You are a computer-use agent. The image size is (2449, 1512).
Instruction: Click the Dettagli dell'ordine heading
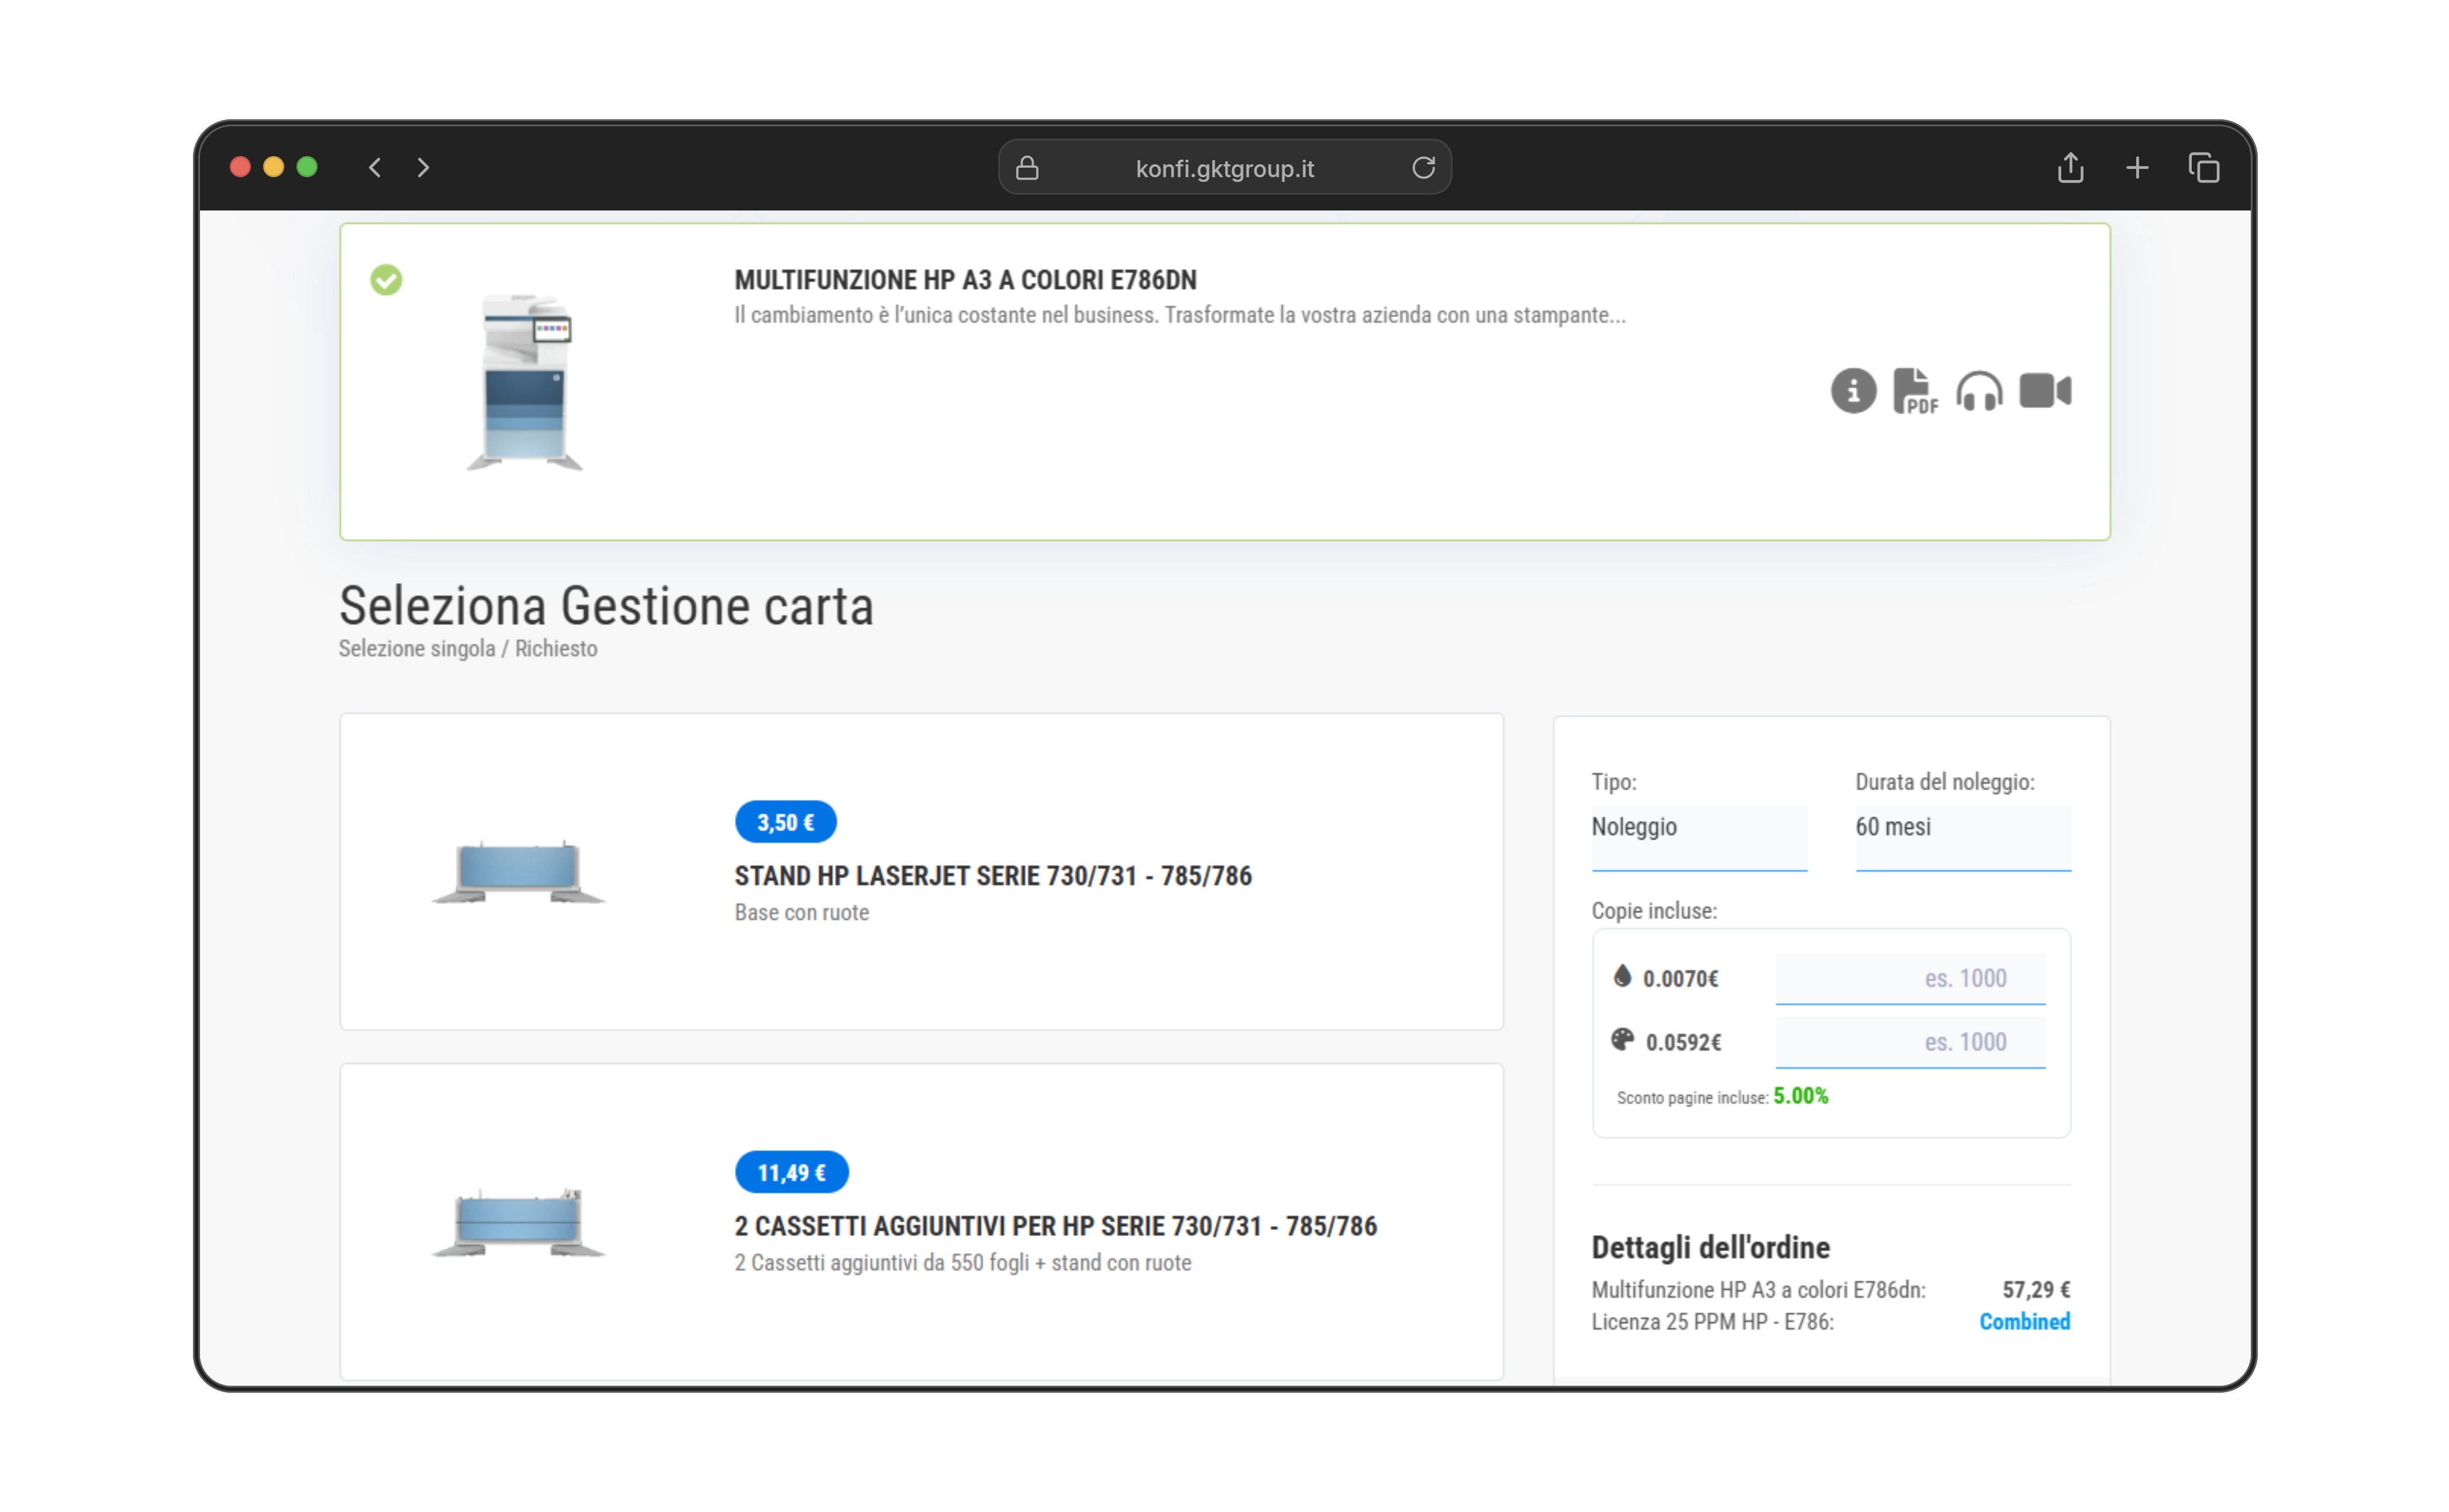1710,1247
